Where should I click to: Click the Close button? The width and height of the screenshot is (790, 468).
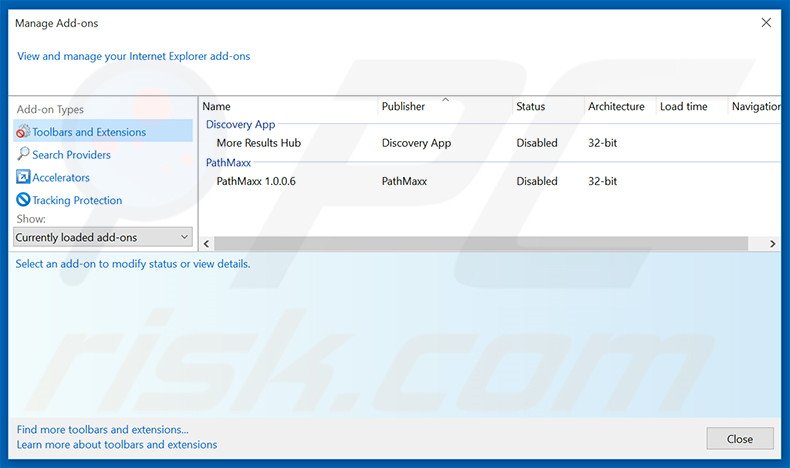click(740, 439)
